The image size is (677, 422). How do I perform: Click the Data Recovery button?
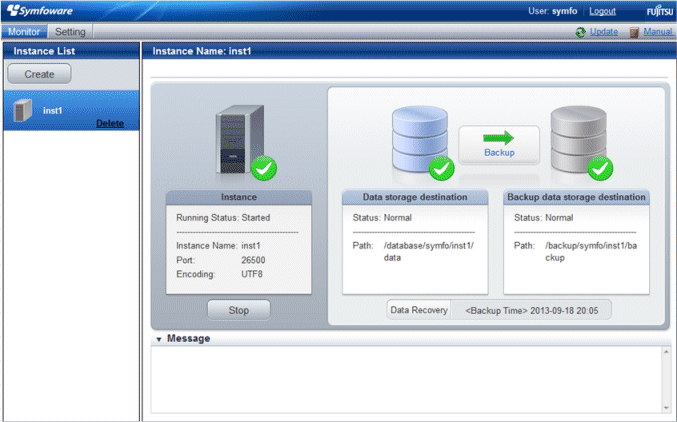point(419,310)
